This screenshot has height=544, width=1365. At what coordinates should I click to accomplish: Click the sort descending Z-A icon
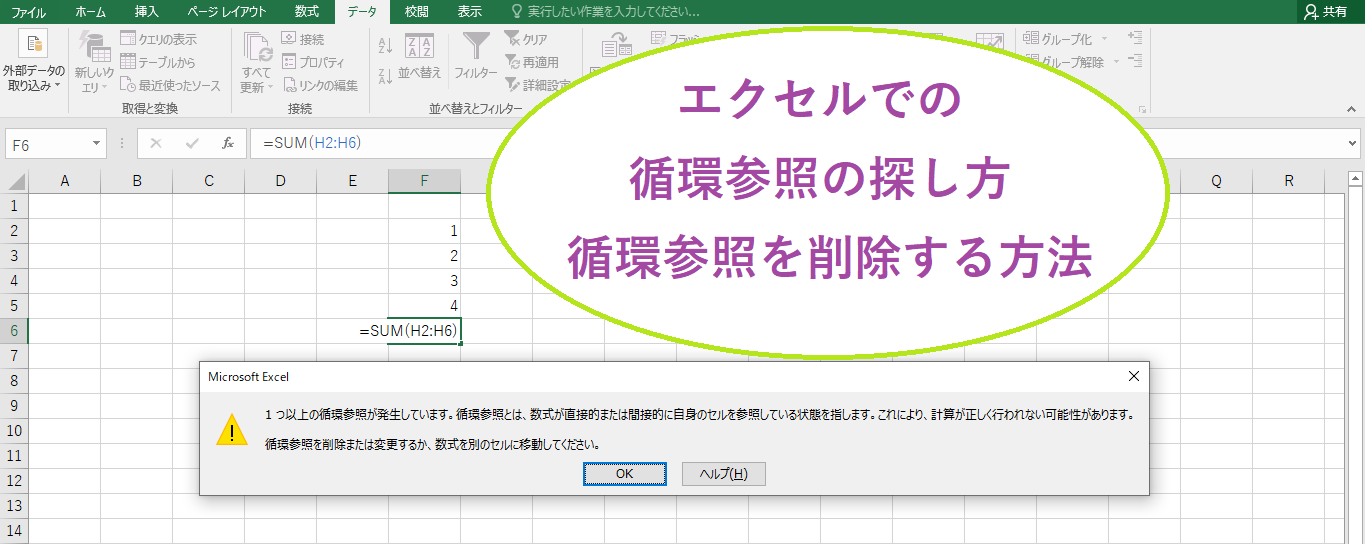(x=385, y=75)
